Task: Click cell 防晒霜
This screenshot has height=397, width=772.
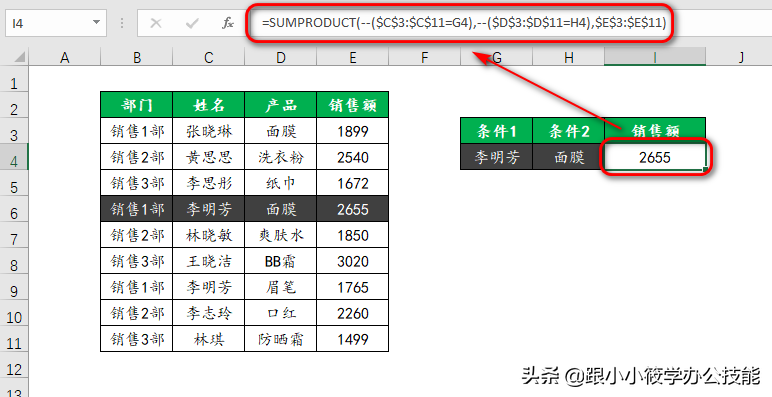Action: (281, 339)
